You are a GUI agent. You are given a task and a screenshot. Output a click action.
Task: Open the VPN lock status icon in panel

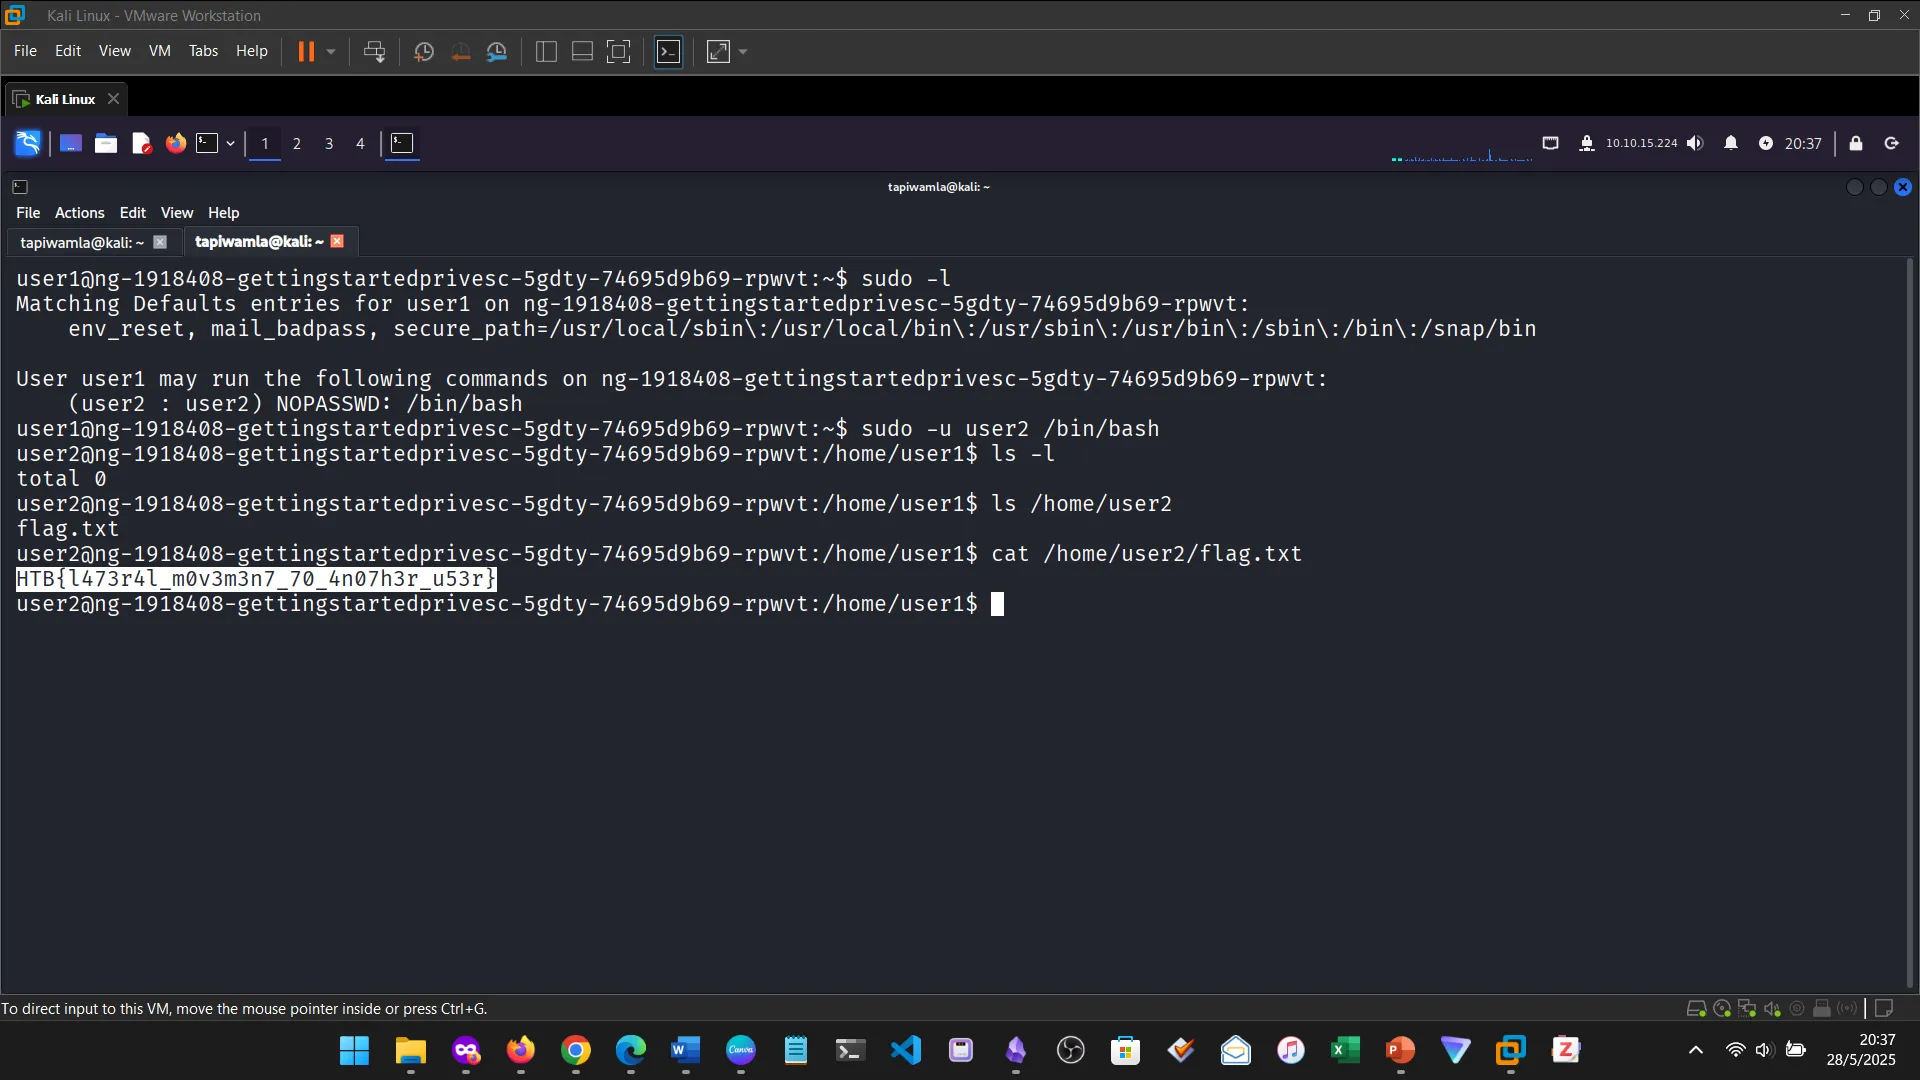pos(1588,143)
